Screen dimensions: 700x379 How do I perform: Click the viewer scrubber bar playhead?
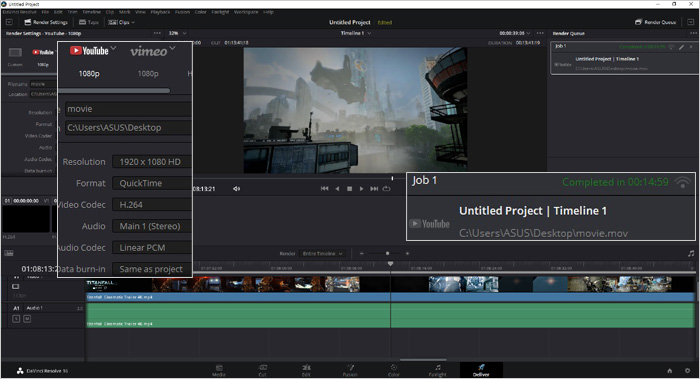392,179
